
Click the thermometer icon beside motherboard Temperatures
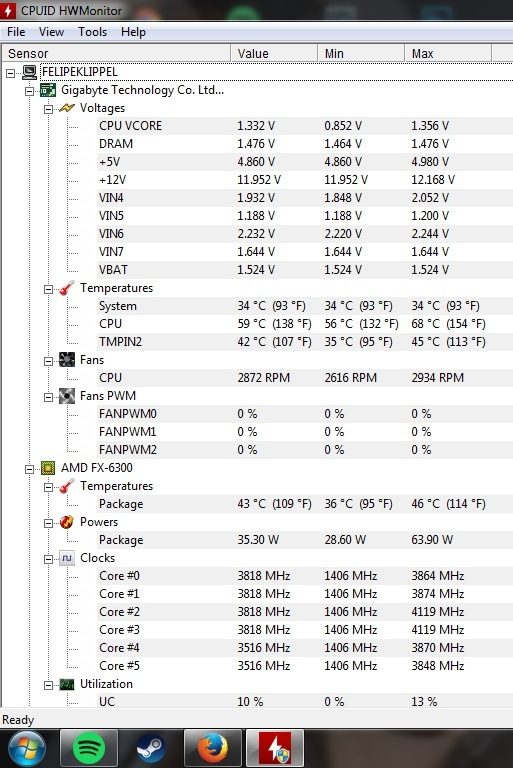tap(67, 288)
